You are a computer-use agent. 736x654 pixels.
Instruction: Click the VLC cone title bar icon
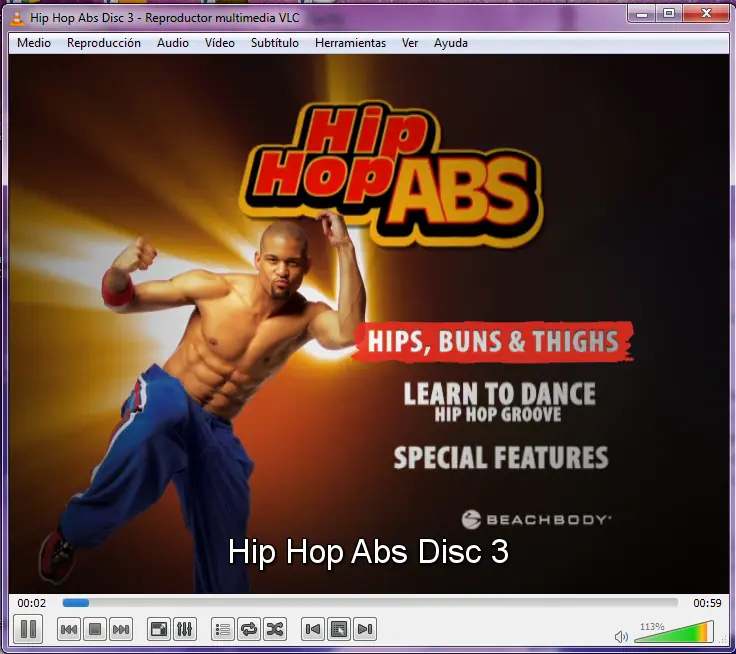click(x=17, y=18)
